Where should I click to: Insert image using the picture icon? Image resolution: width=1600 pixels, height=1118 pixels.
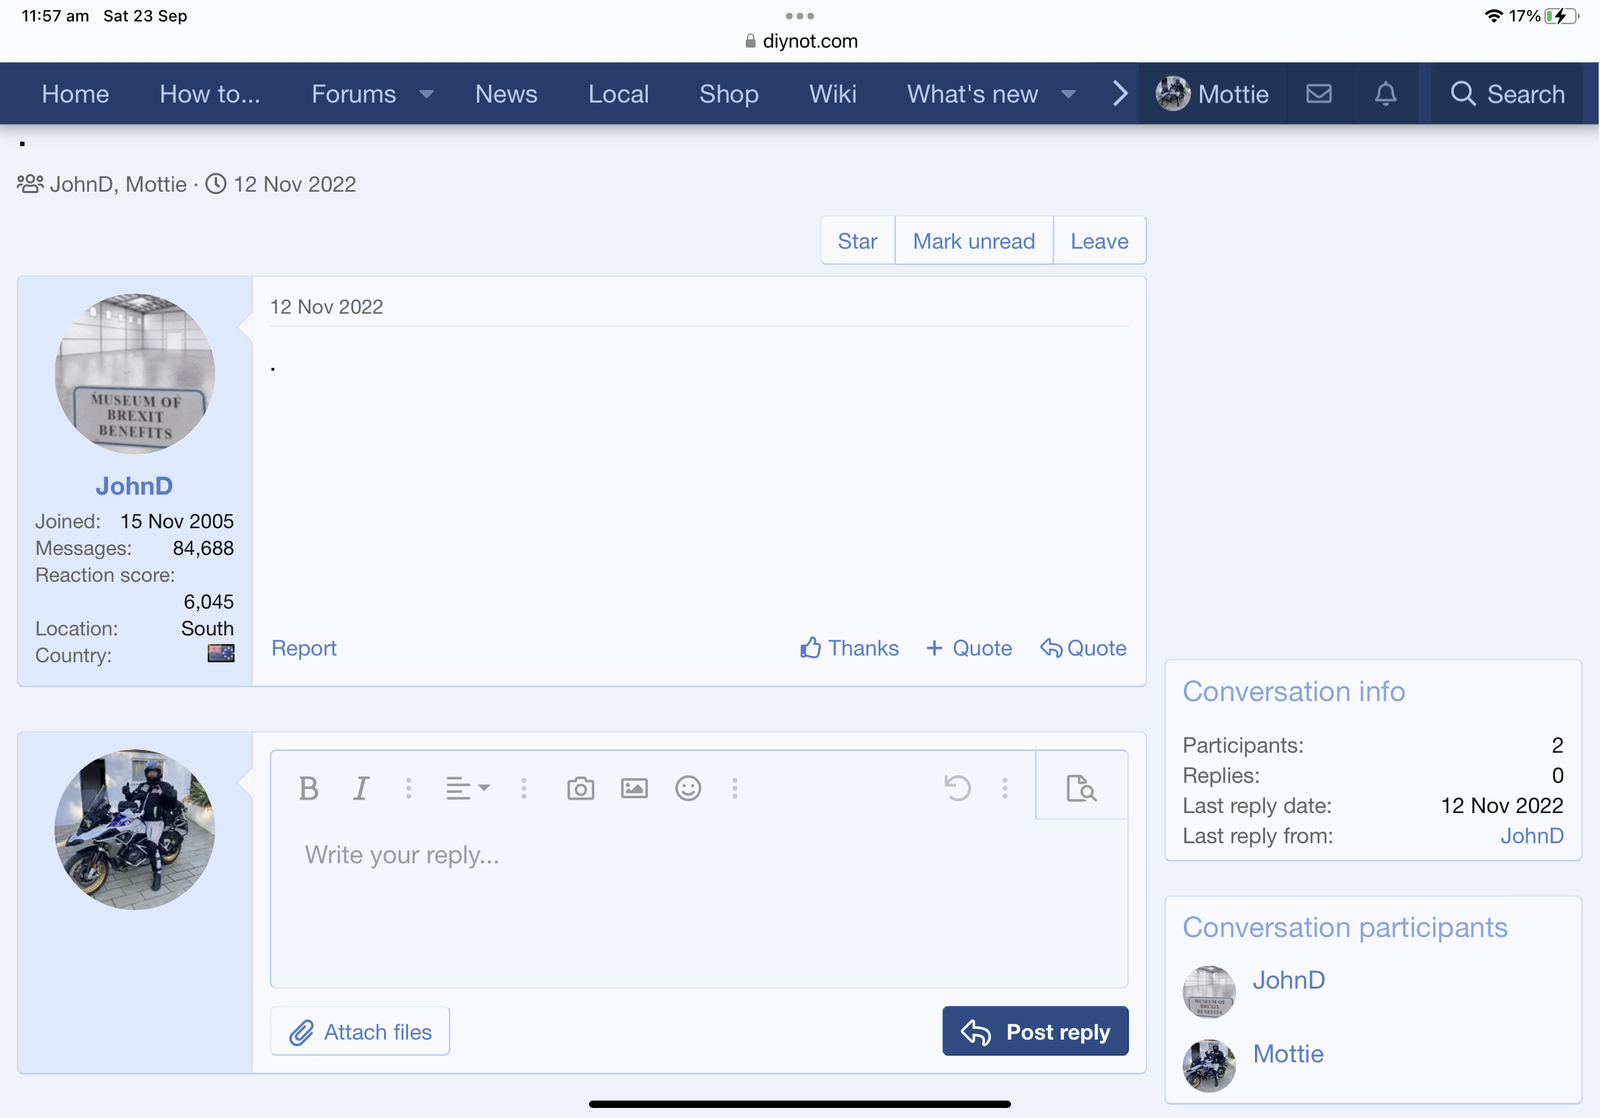(x=634, y=789)
